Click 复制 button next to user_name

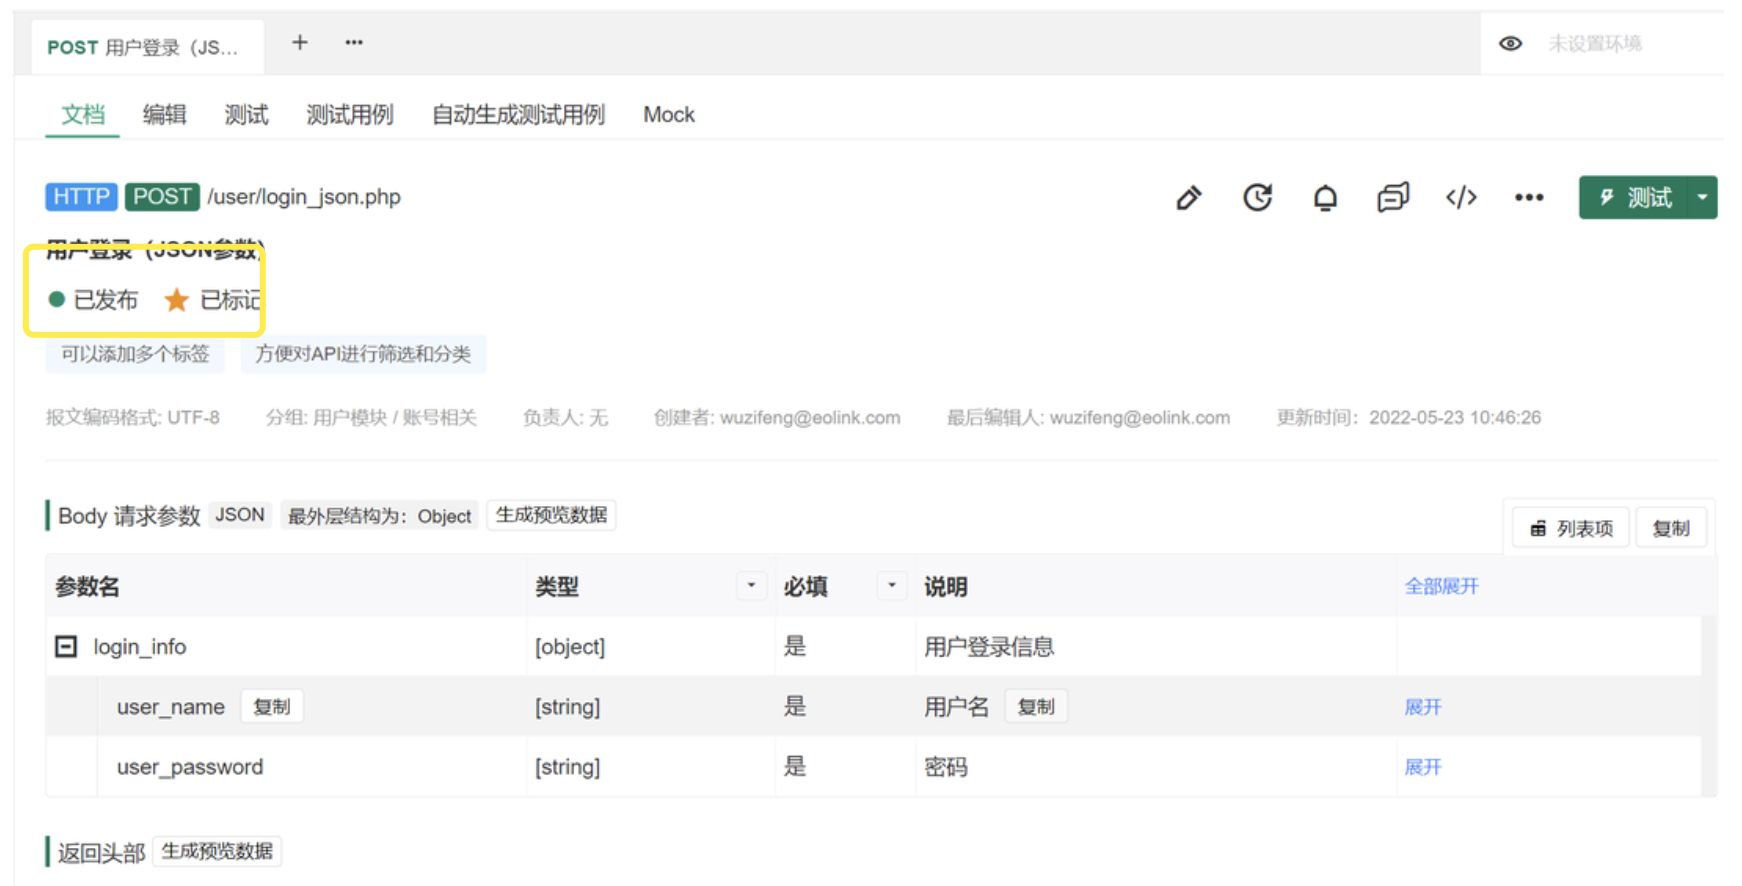(271, 707)
